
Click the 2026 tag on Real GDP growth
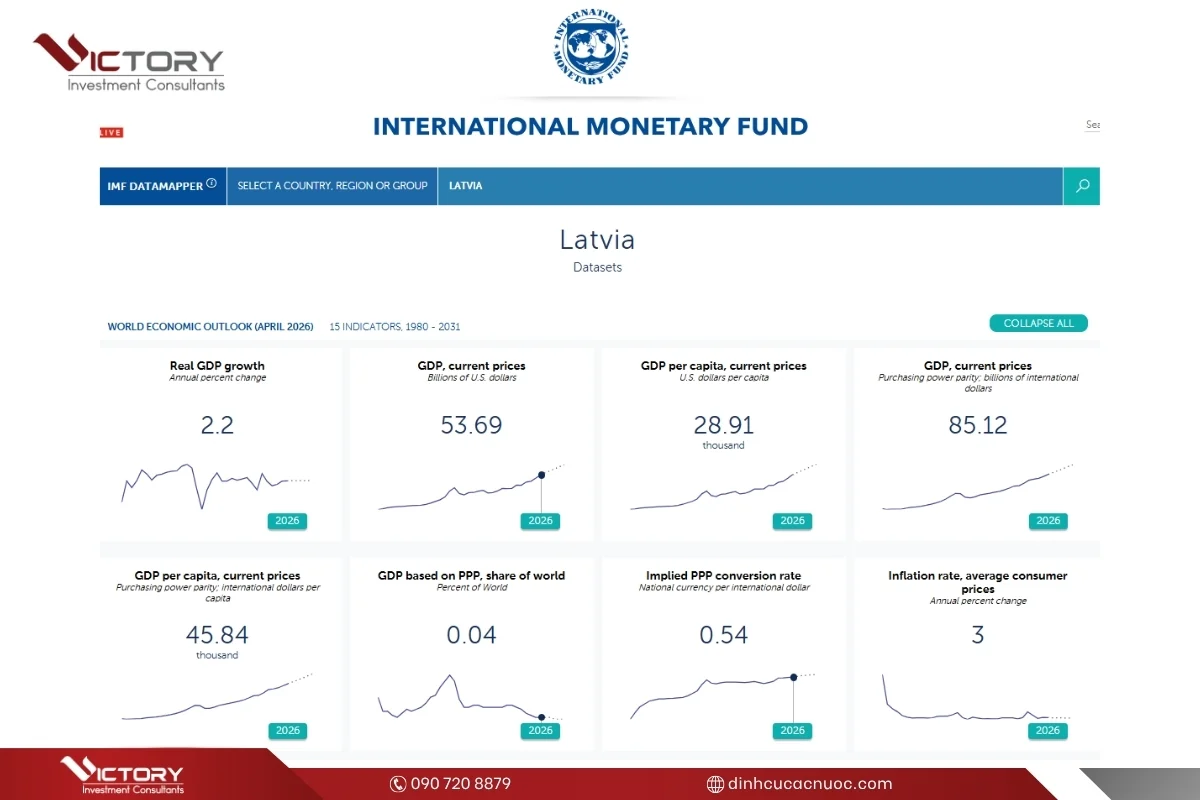coord(288,521)
